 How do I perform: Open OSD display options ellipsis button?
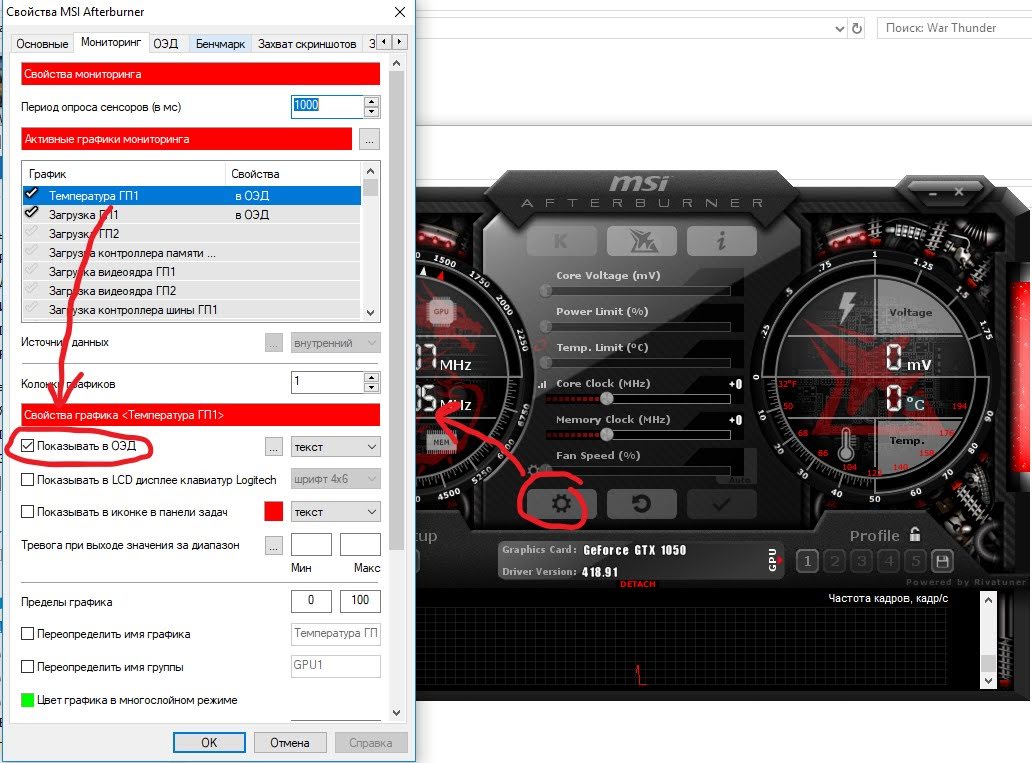274,446
